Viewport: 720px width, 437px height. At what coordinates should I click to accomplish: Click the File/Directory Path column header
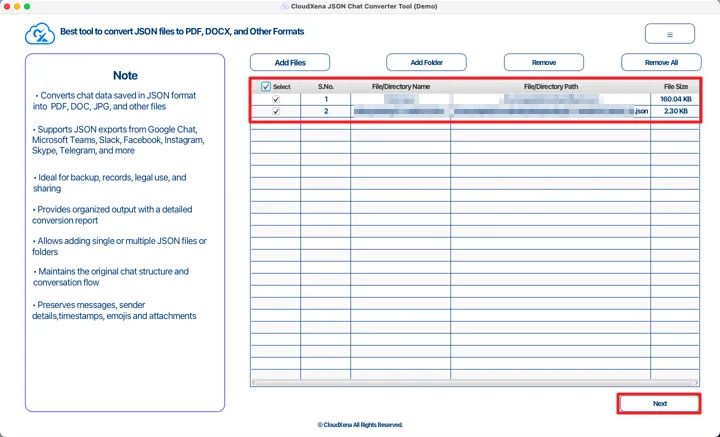tap(550, 87)
